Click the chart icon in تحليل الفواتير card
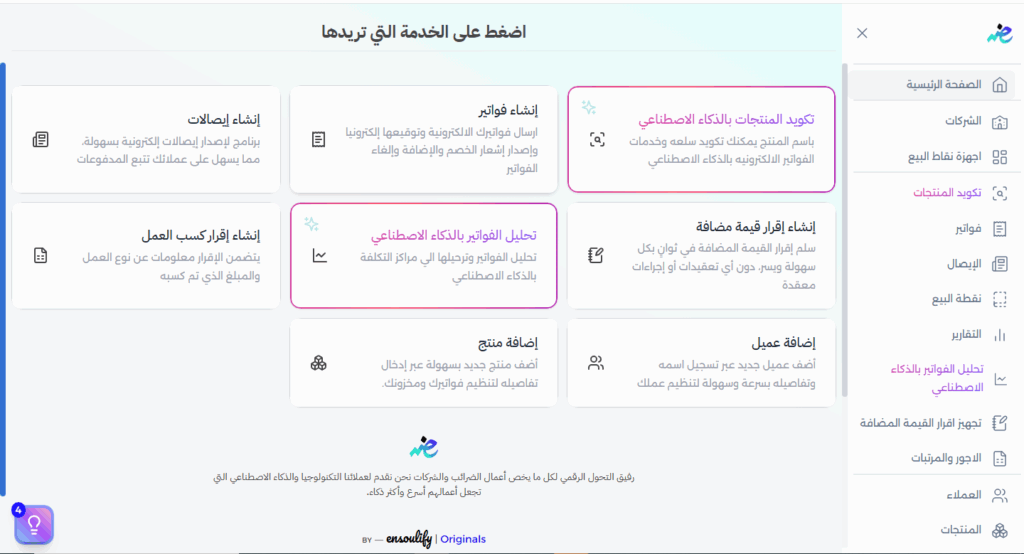 point(319,256)
